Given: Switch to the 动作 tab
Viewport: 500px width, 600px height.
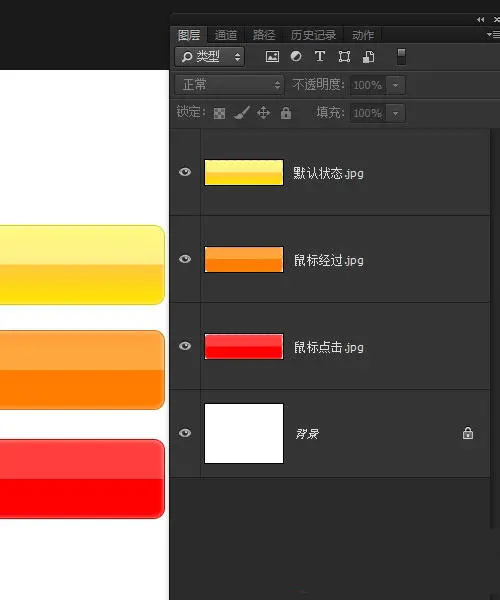Looking at the screenshot, I should (x=363, y=35).
